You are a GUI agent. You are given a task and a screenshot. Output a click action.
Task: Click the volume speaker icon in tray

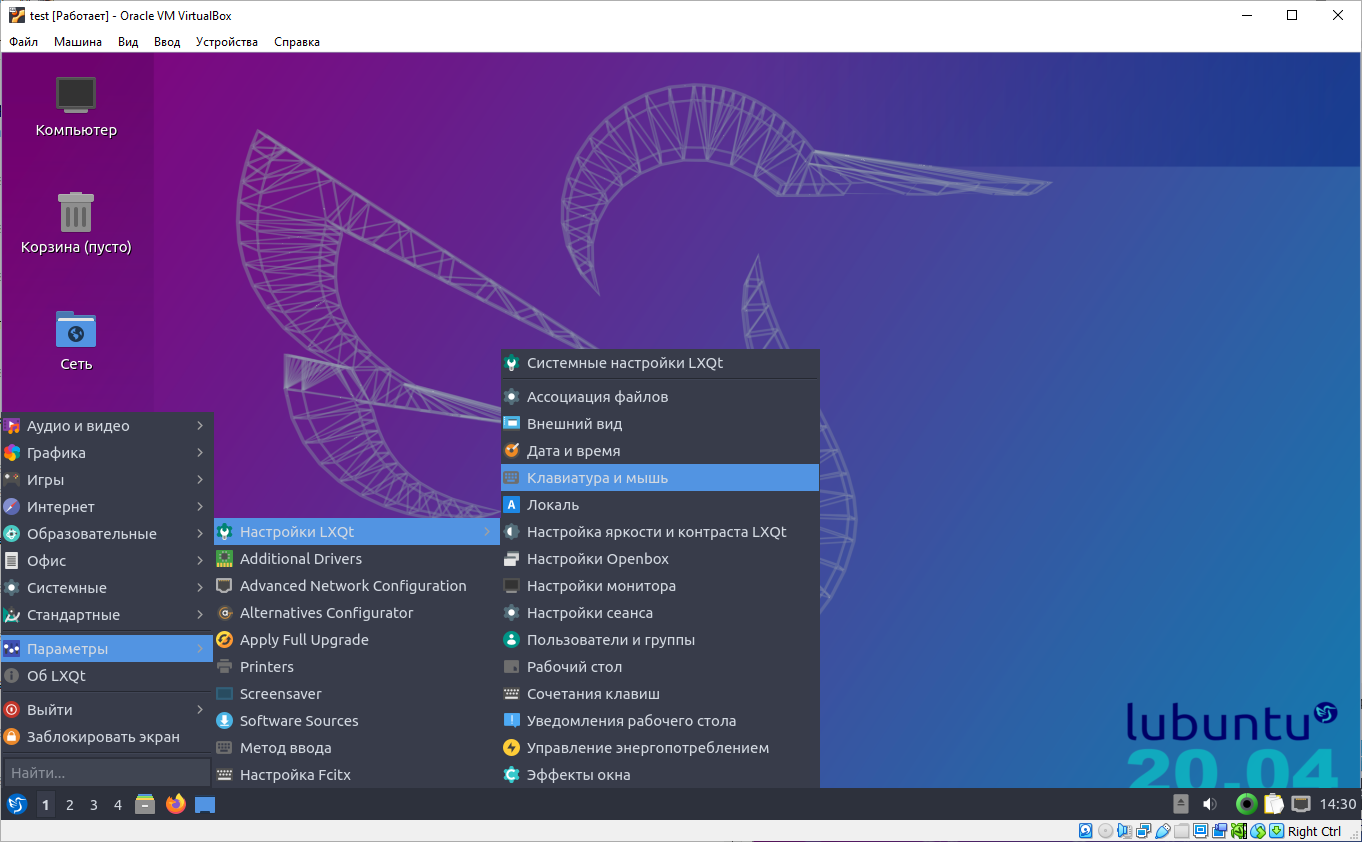1209,804
